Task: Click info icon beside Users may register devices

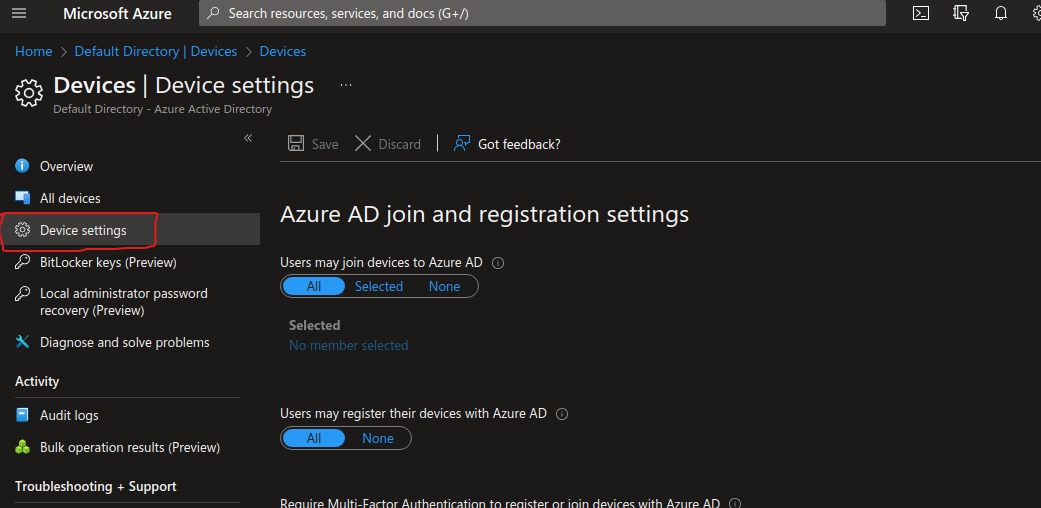Action: pyautogui.click(x=562, y=414)
